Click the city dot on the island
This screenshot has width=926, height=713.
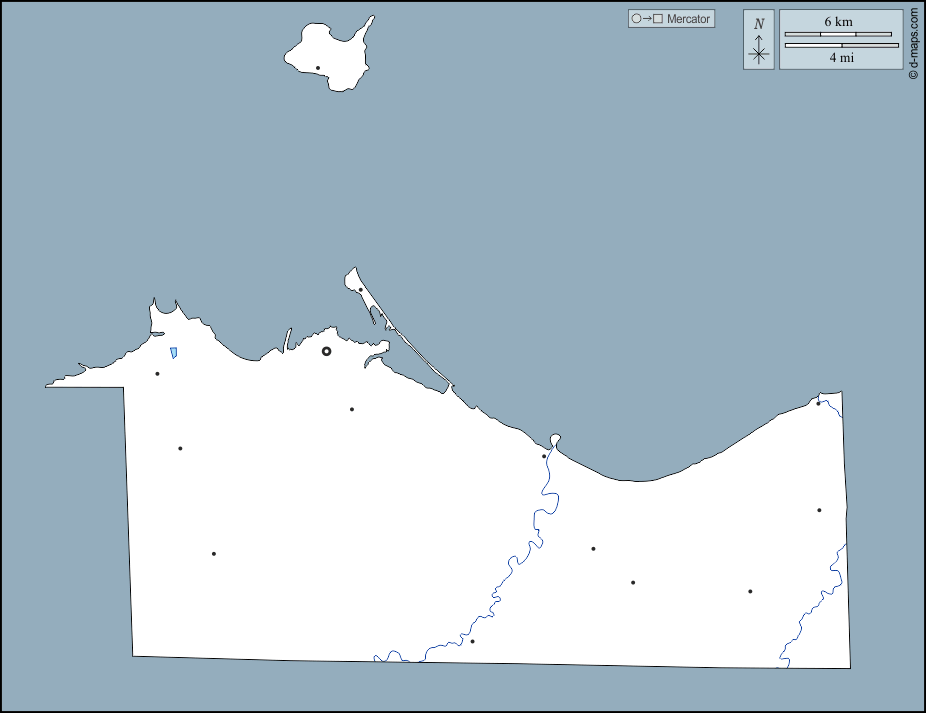coord(318,68)
